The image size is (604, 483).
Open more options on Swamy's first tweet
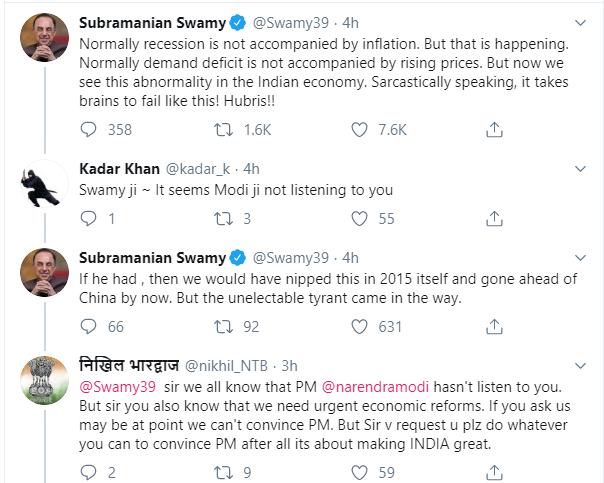pyautogui.click(x=579, y=21)
